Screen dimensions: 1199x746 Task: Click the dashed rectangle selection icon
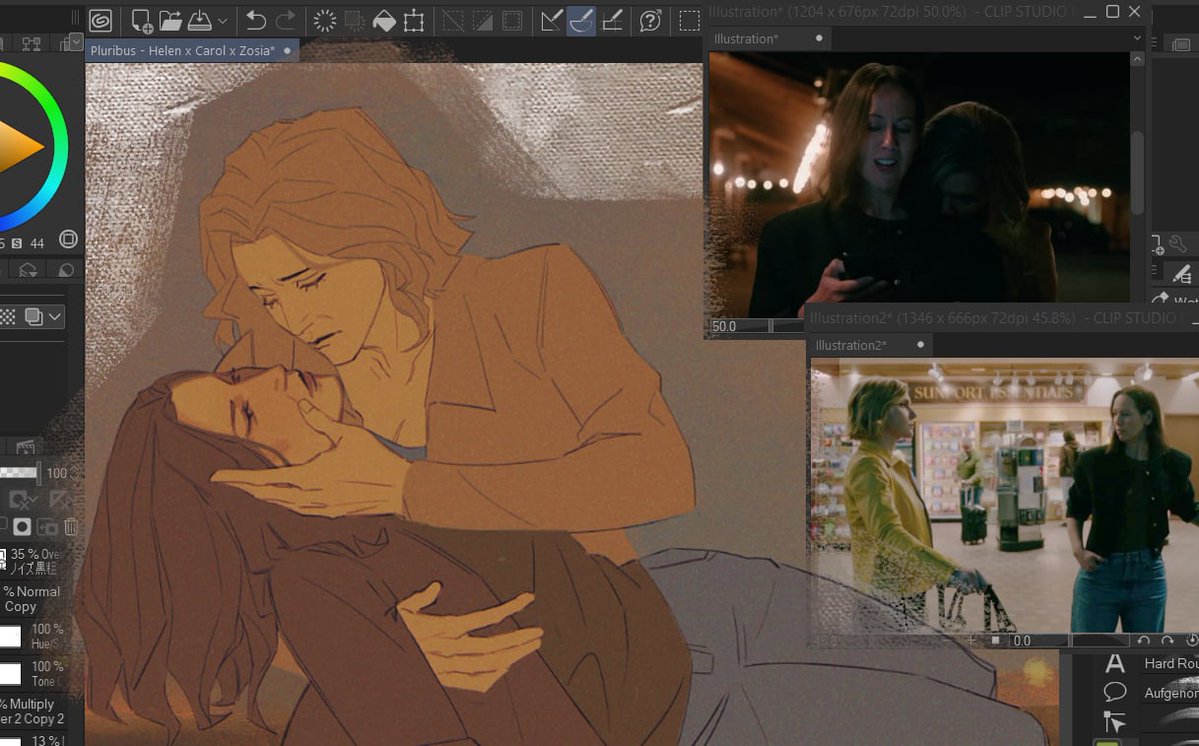click(689, 21)
